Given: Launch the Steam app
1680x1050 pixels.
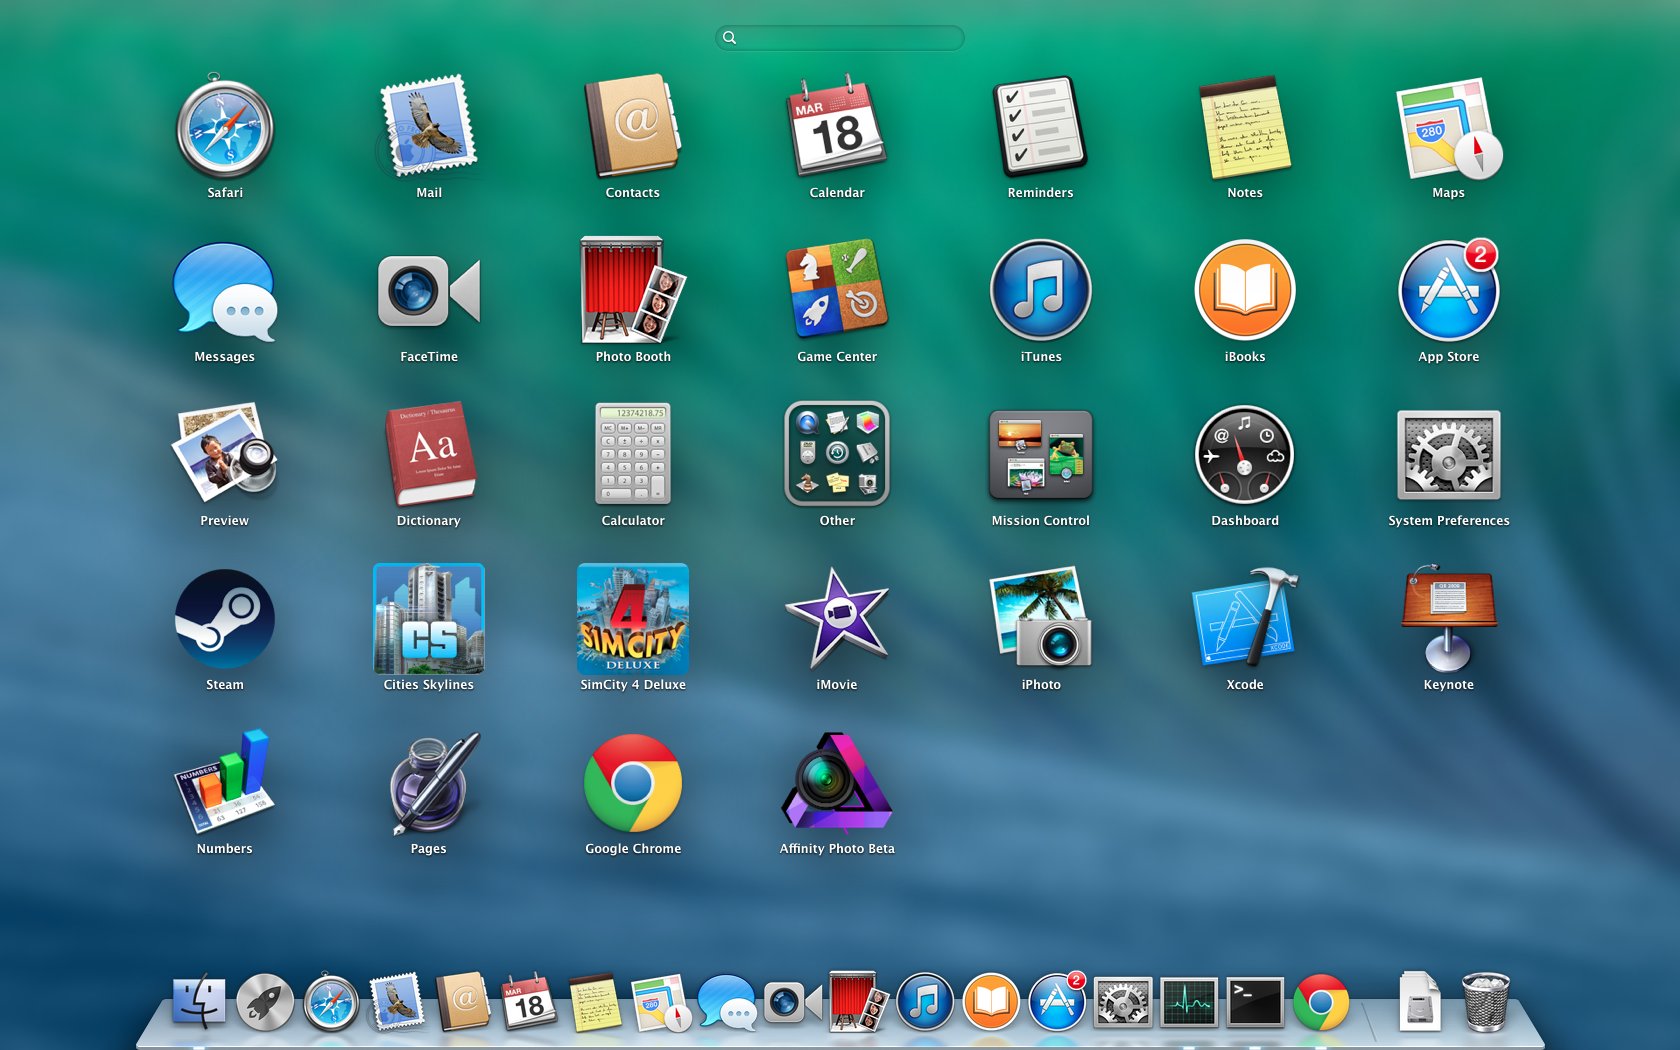Looking at the screenshot, I should pos(225,618).
